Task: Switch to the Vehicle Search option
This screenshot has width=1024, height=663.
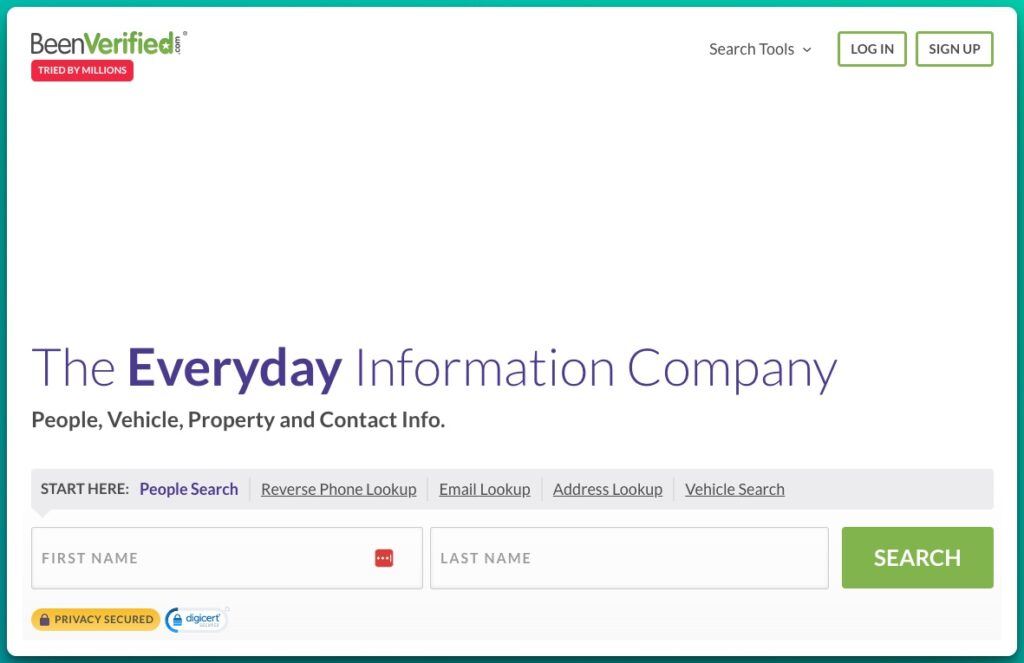Action: [734, 489]
